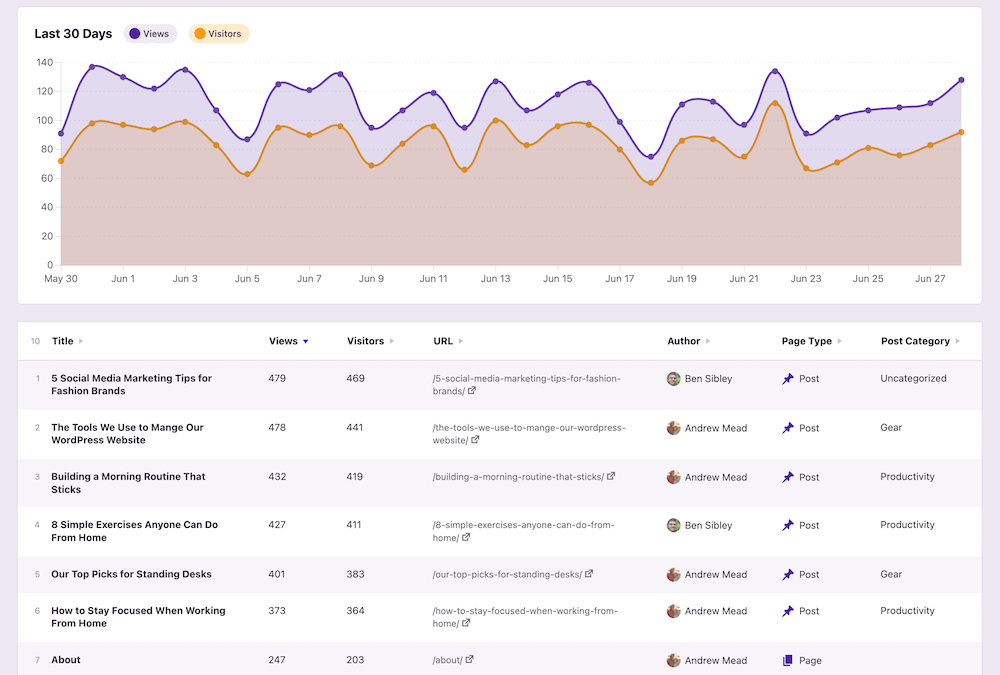
Task: Open the Views column sort dropdown
Action: (x=303, y=341)
